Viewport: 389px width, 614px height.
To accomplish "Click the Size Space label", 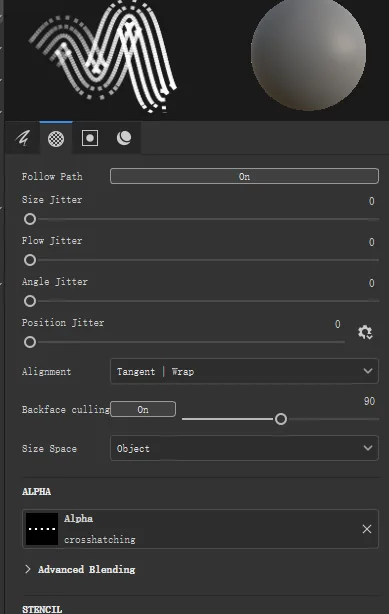I will click(49, 449).
